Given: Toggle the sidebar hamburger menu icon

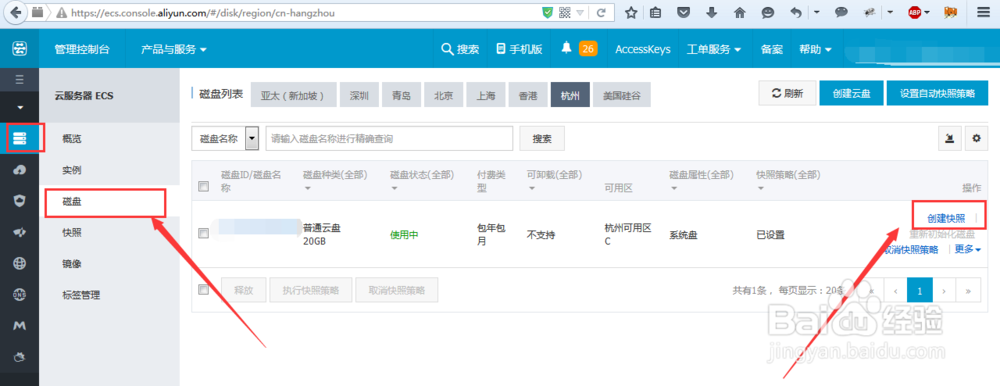Looking at the screenshot, I should coord(19,80).
